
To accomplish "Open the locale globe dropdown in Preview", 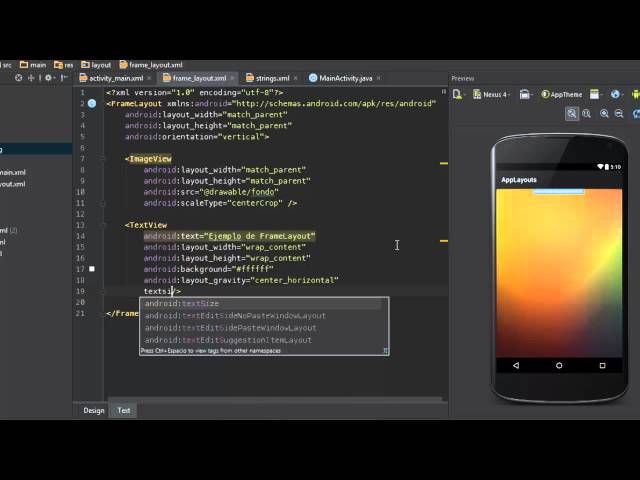I will 616,95.
